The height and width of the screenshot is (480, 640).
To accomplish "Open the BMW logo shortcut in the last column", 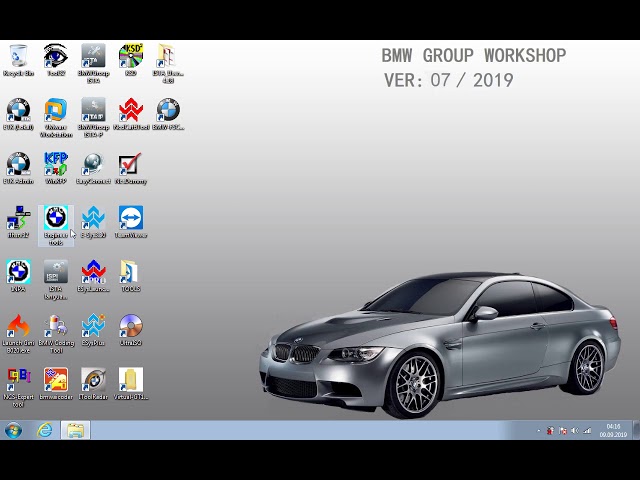I will pyautogui.click(x=168, y=114).
